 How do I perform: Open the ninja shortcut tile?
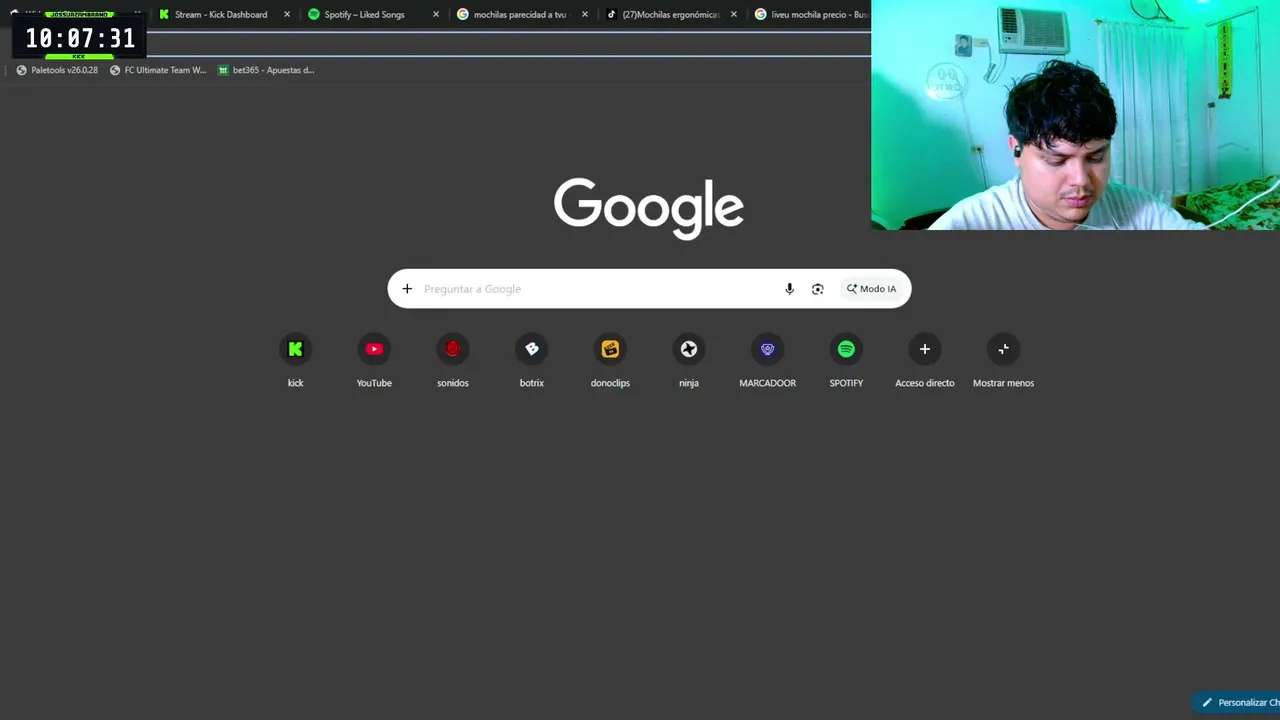(x=689, y=360)
